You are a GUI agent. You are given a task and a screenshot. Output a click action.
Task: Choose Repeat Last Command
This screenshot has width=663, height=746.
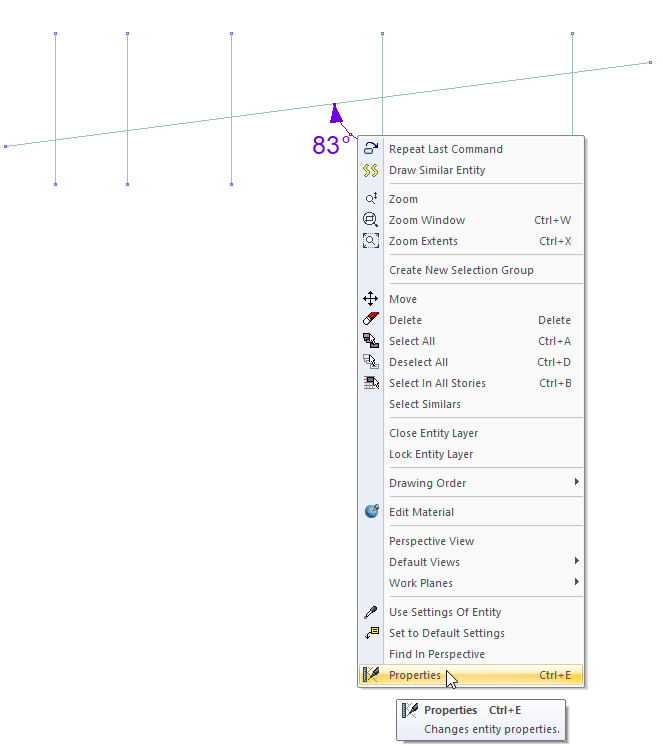pos(471,149)
